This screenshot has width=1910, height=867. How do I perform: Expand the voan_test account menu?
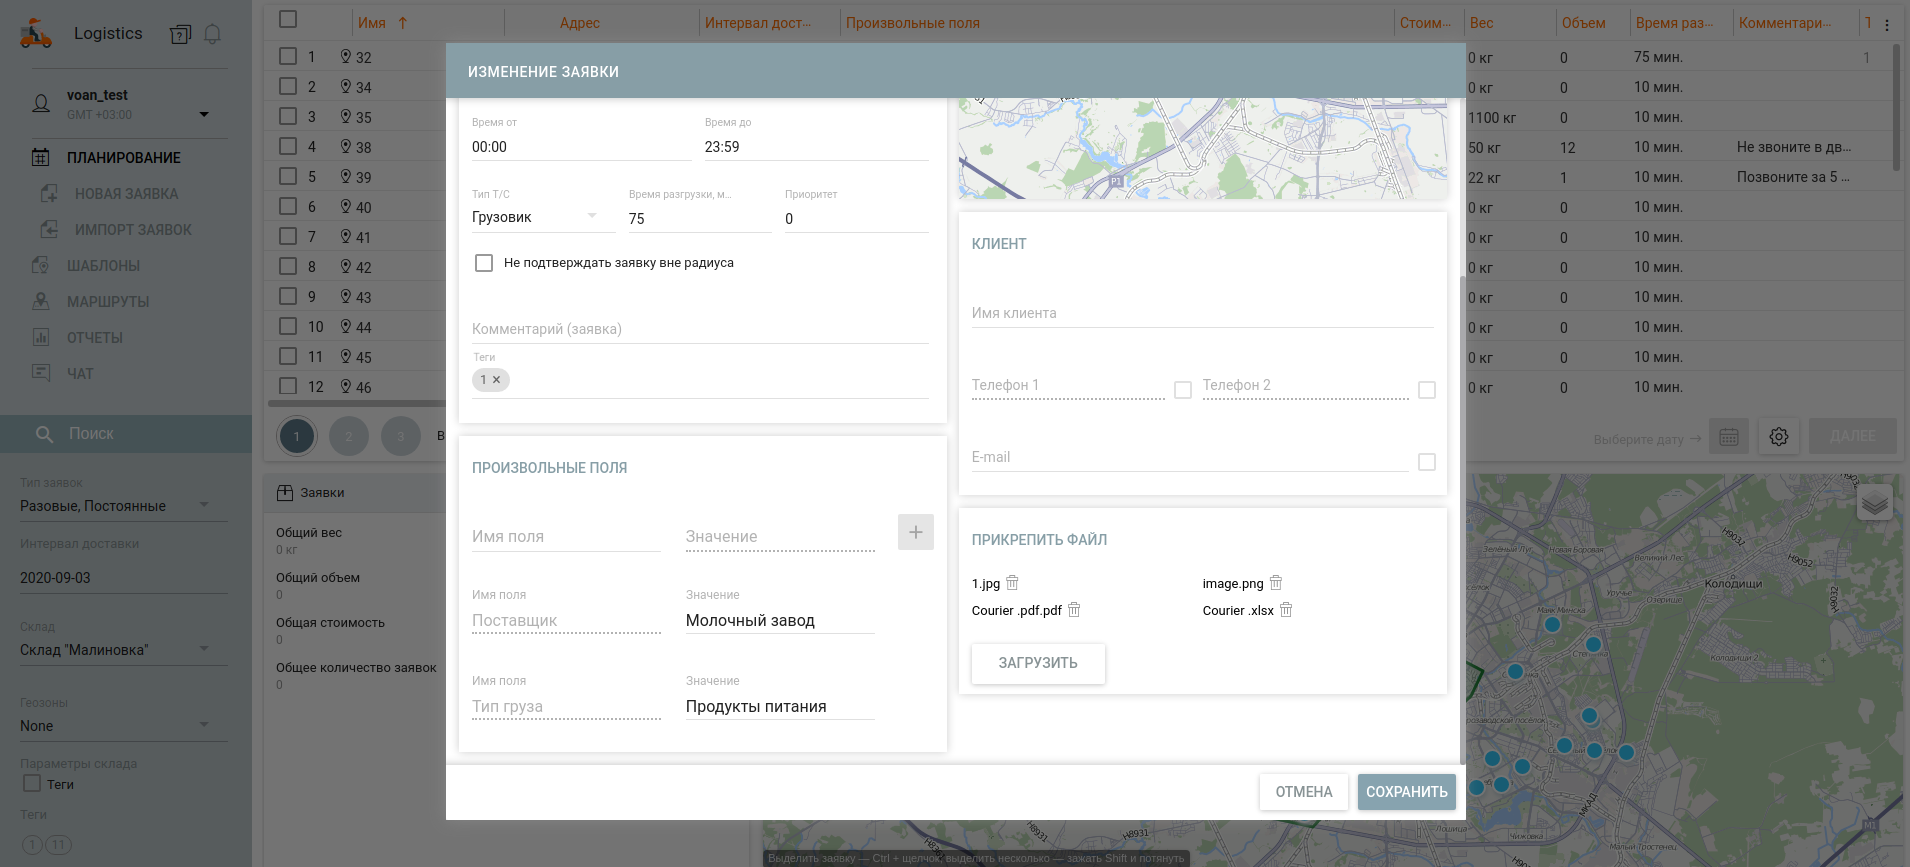pos(204,114)
